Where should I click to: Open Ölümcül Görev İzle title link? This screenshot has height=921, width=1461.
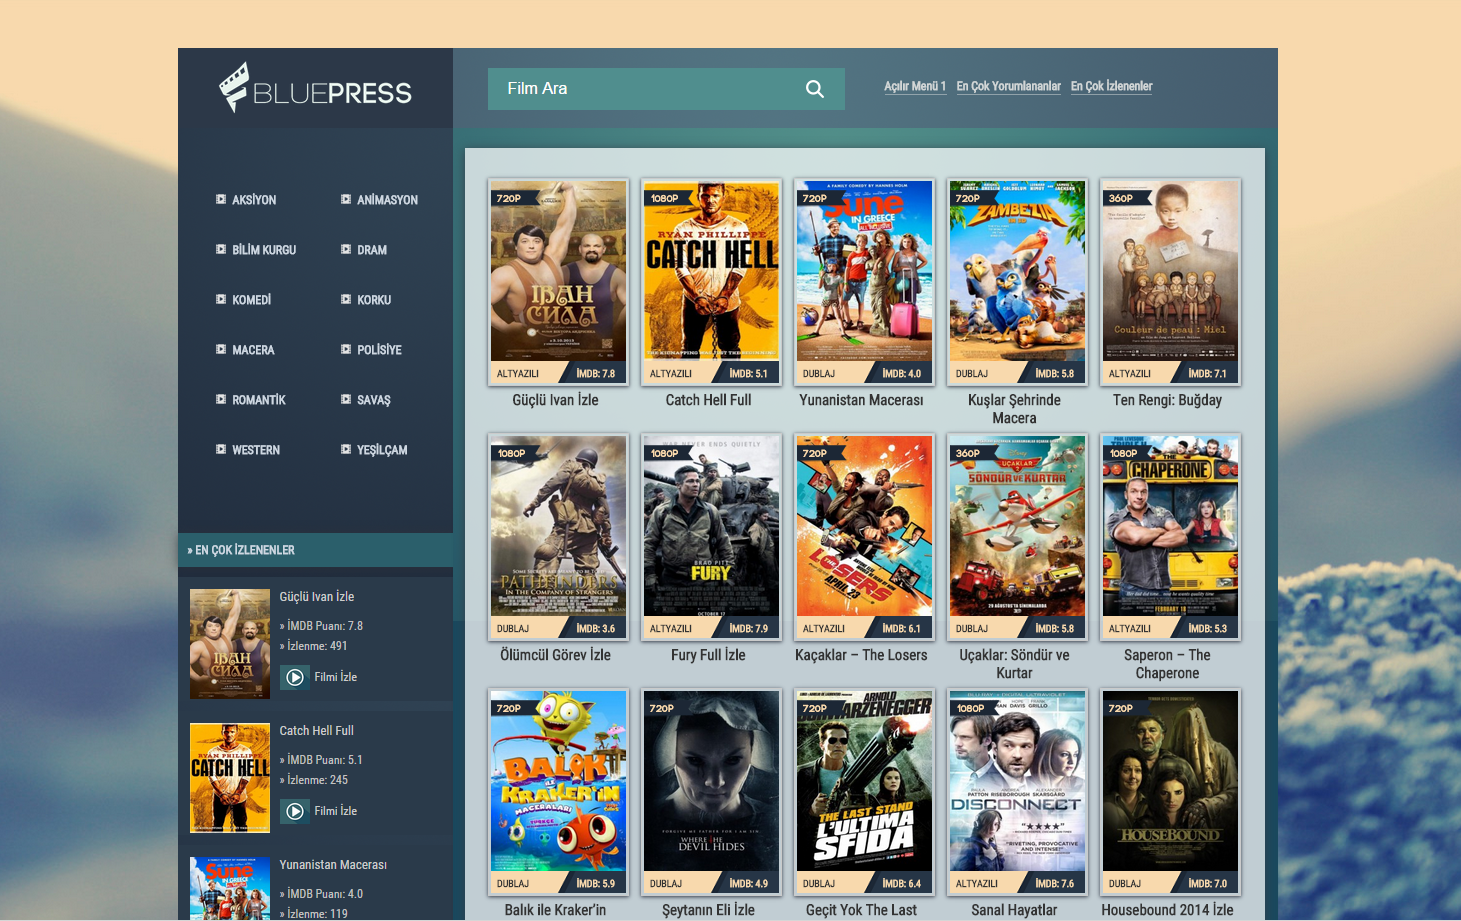(x=555, y=655)
